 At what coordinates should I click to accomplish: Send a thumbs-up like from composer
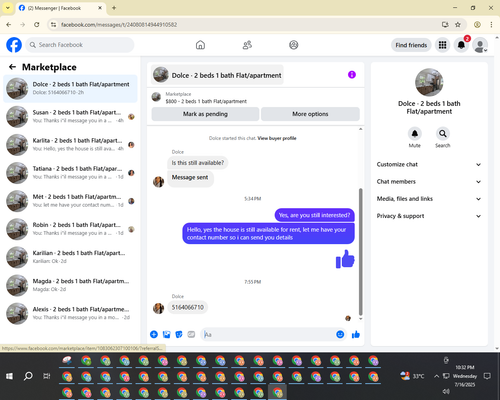(356, 334)
